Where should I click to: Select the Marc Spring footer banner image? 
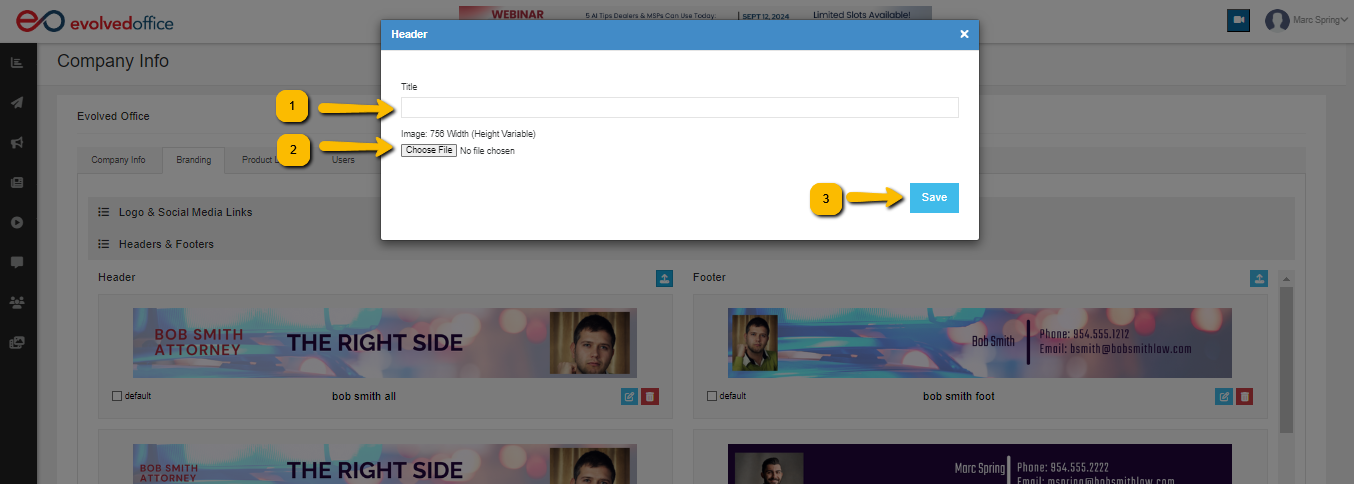[980, 464]
